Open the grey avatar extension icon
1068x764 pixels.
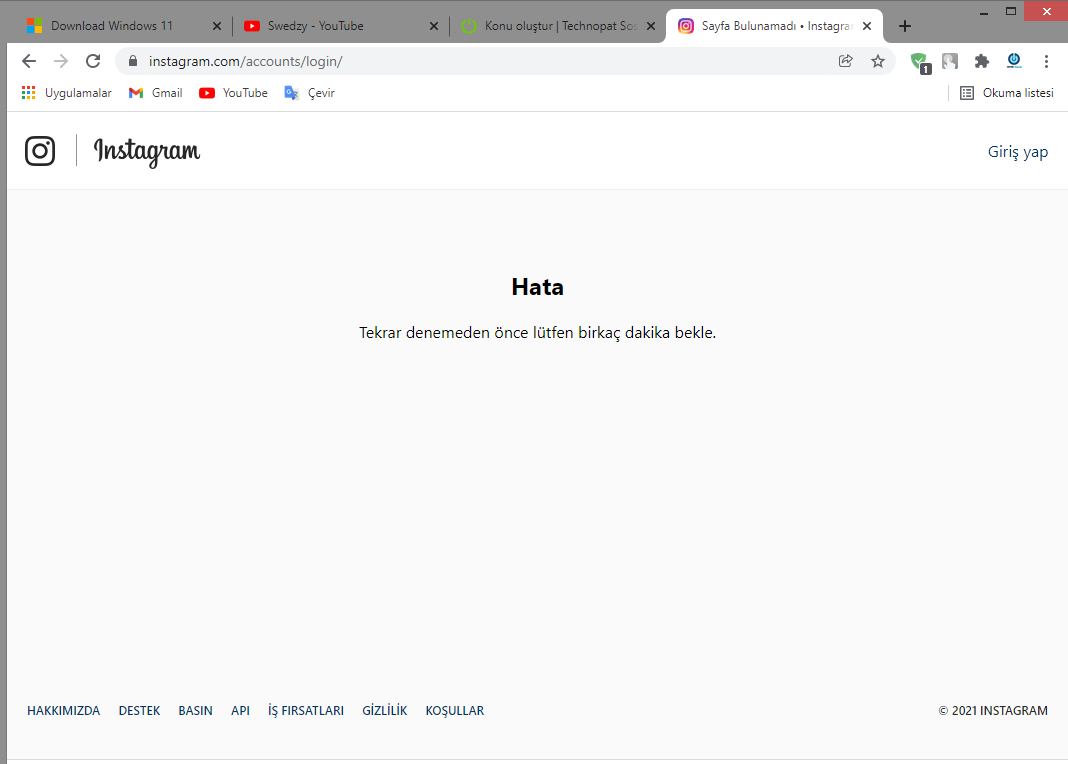(949, 61)
